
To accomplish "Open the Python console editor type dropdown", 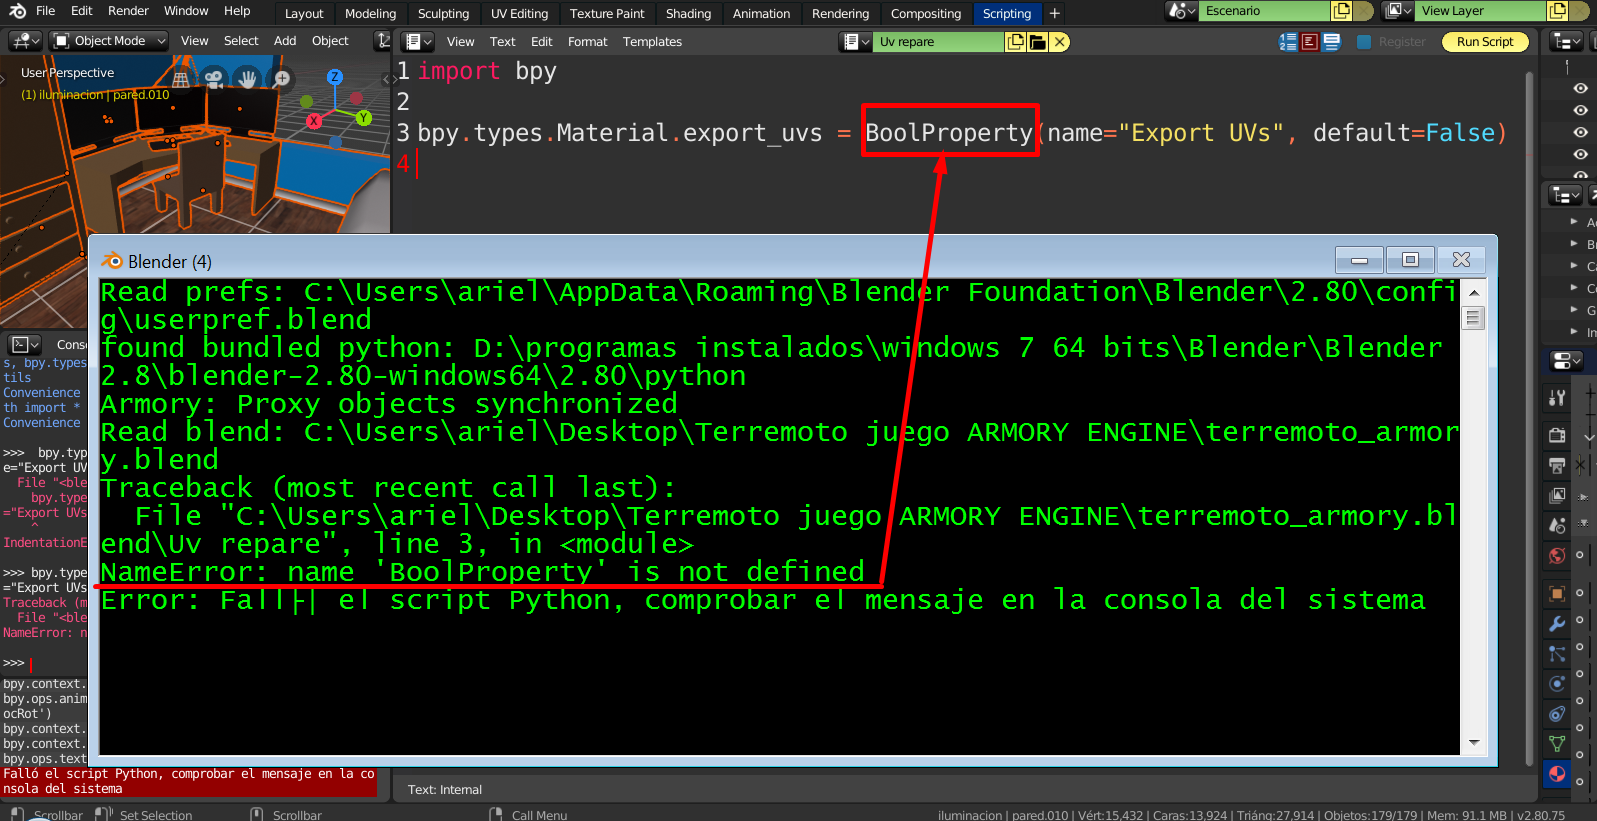I will (25, 344).
